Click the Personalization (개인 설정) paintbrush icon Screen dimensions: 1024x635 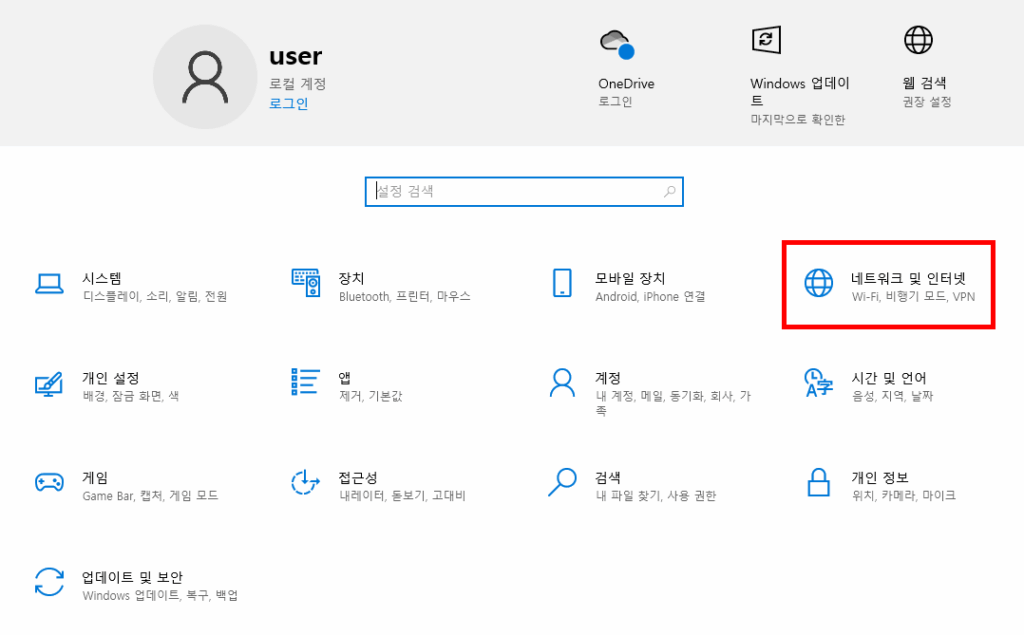click(49, 383)
